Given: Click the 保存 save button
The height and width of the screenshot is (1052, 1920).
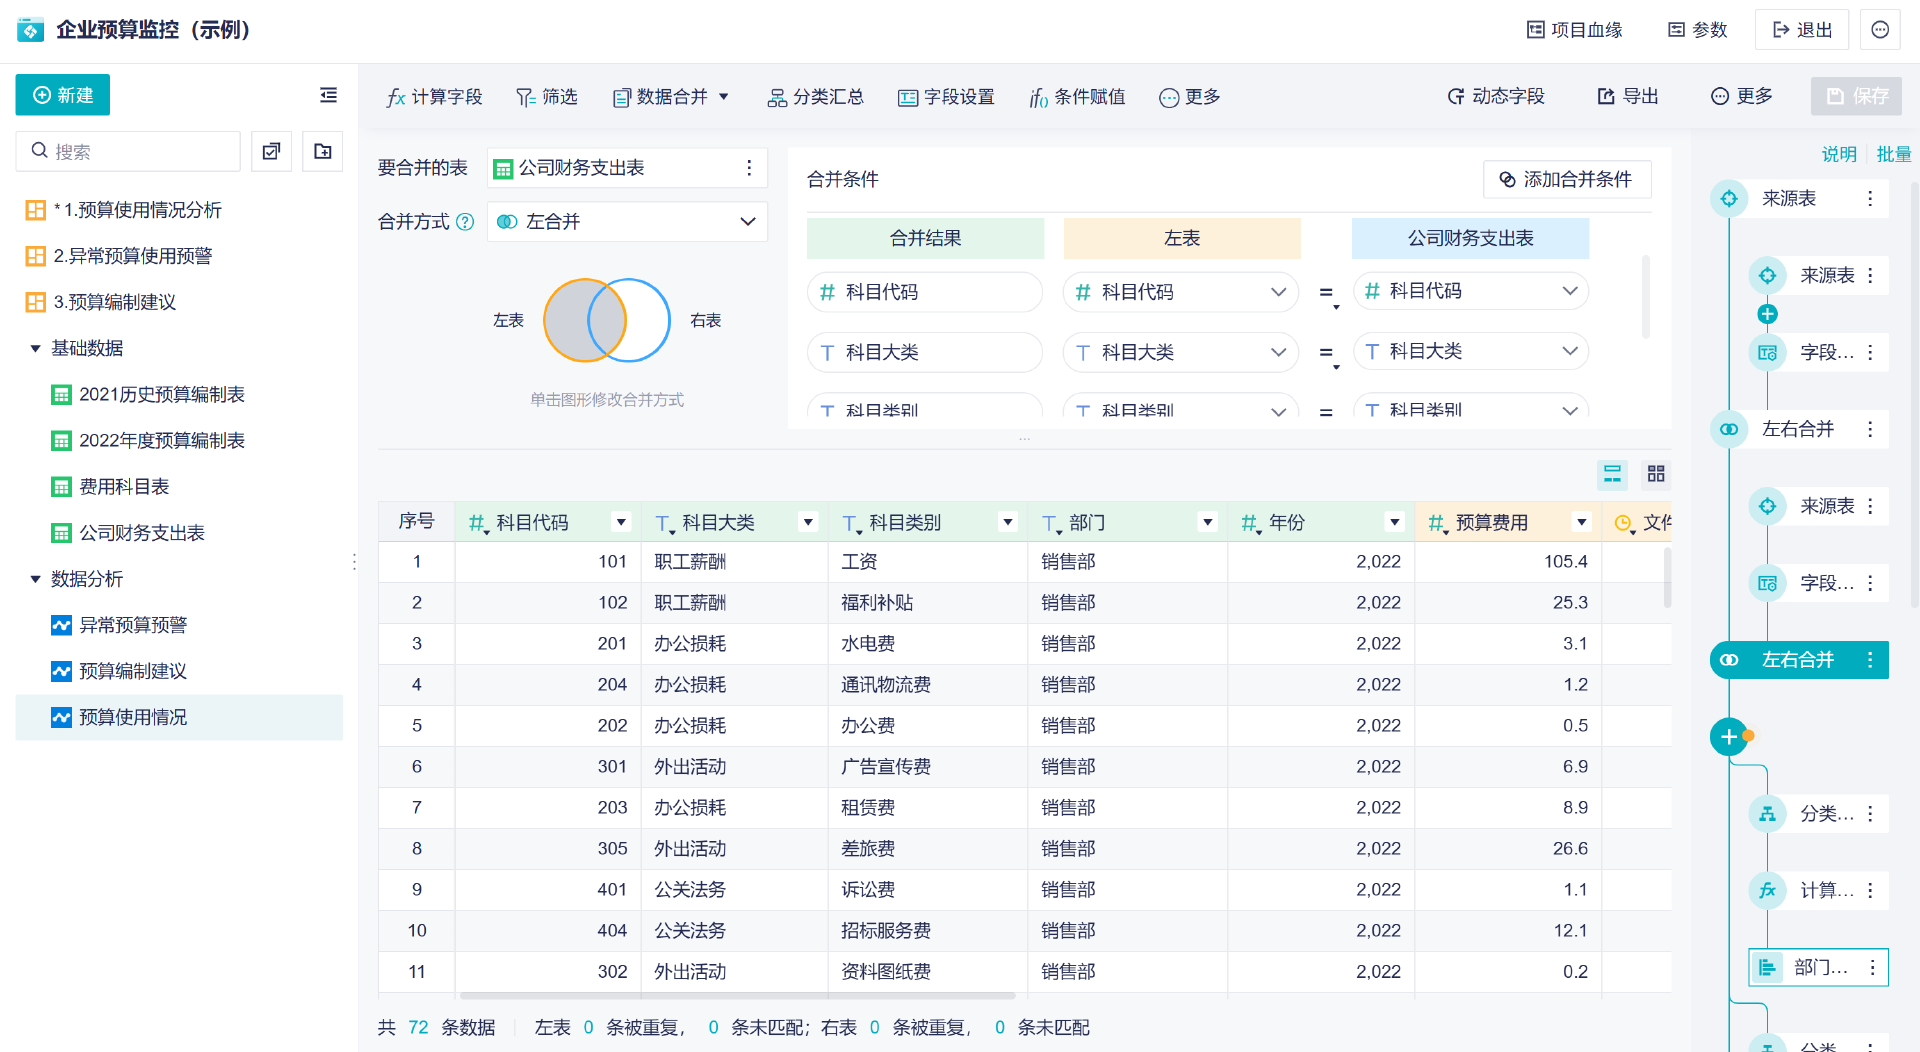Looking at the screenshot, I should [x=1856, y=96].
